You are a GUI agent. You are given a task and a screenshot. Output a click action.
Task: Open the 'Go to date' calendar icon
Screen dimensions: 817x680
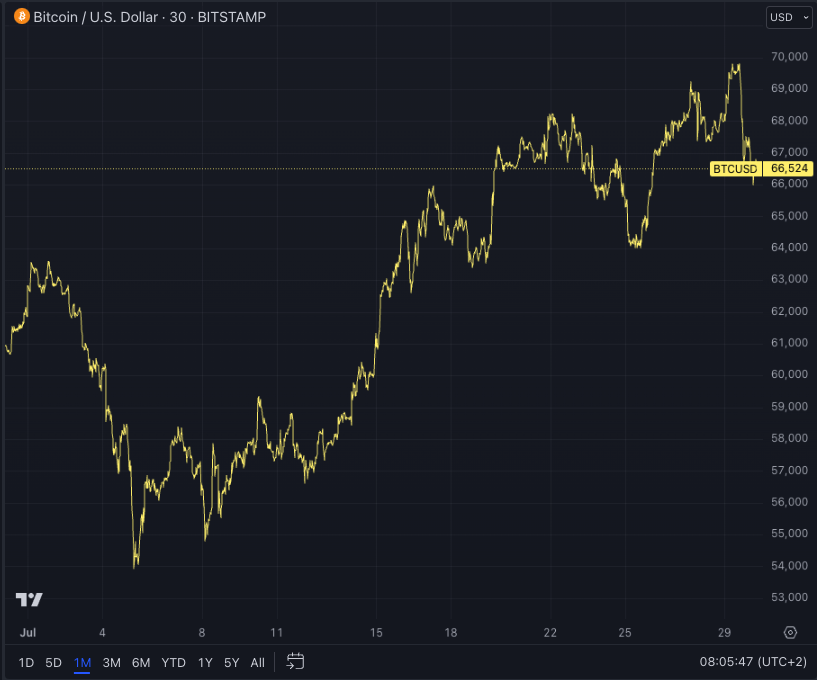(x=294, y=662)
